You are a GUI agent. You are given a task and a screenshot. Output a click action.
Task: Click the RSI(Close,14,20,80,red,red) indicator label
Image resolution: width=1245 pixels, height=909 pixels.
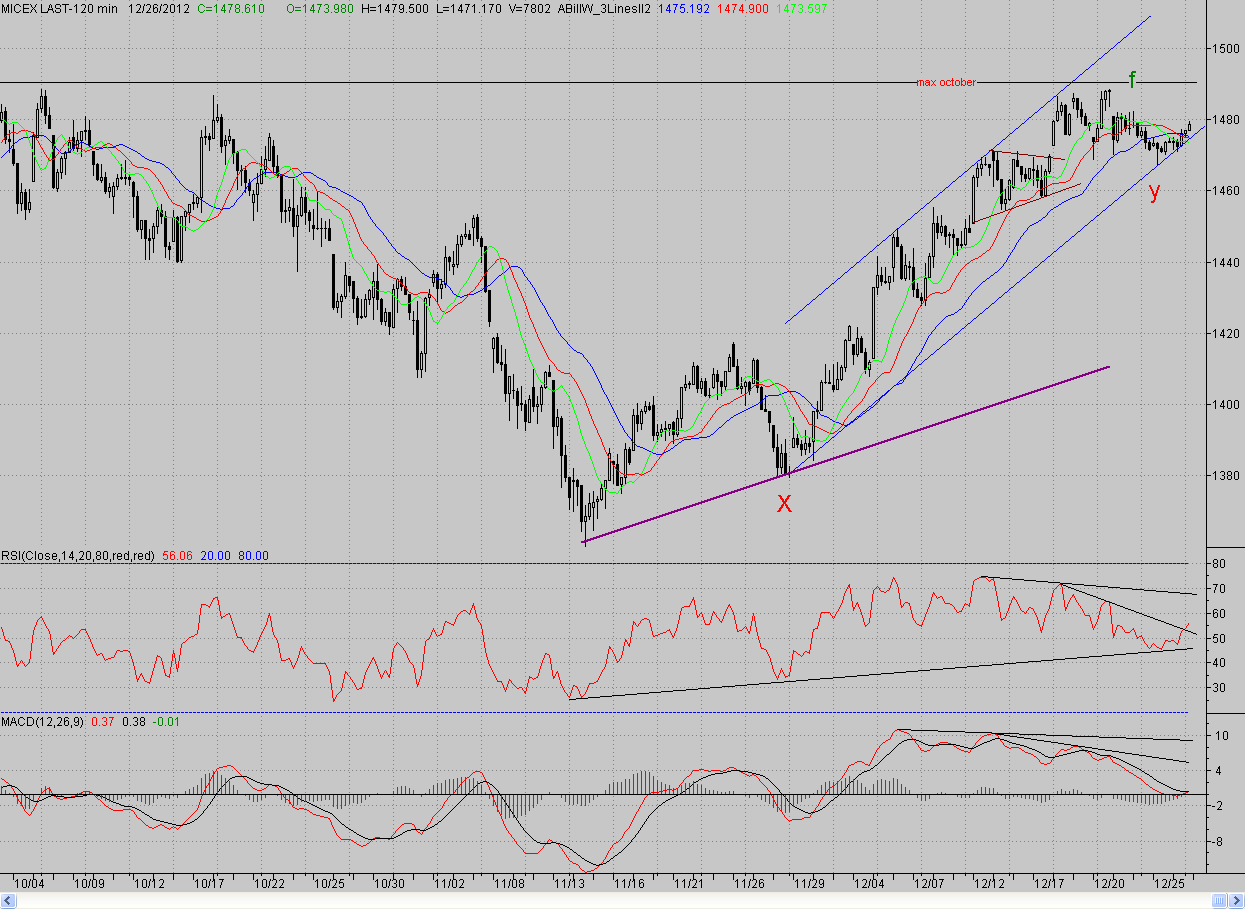(x=76, y=555)
